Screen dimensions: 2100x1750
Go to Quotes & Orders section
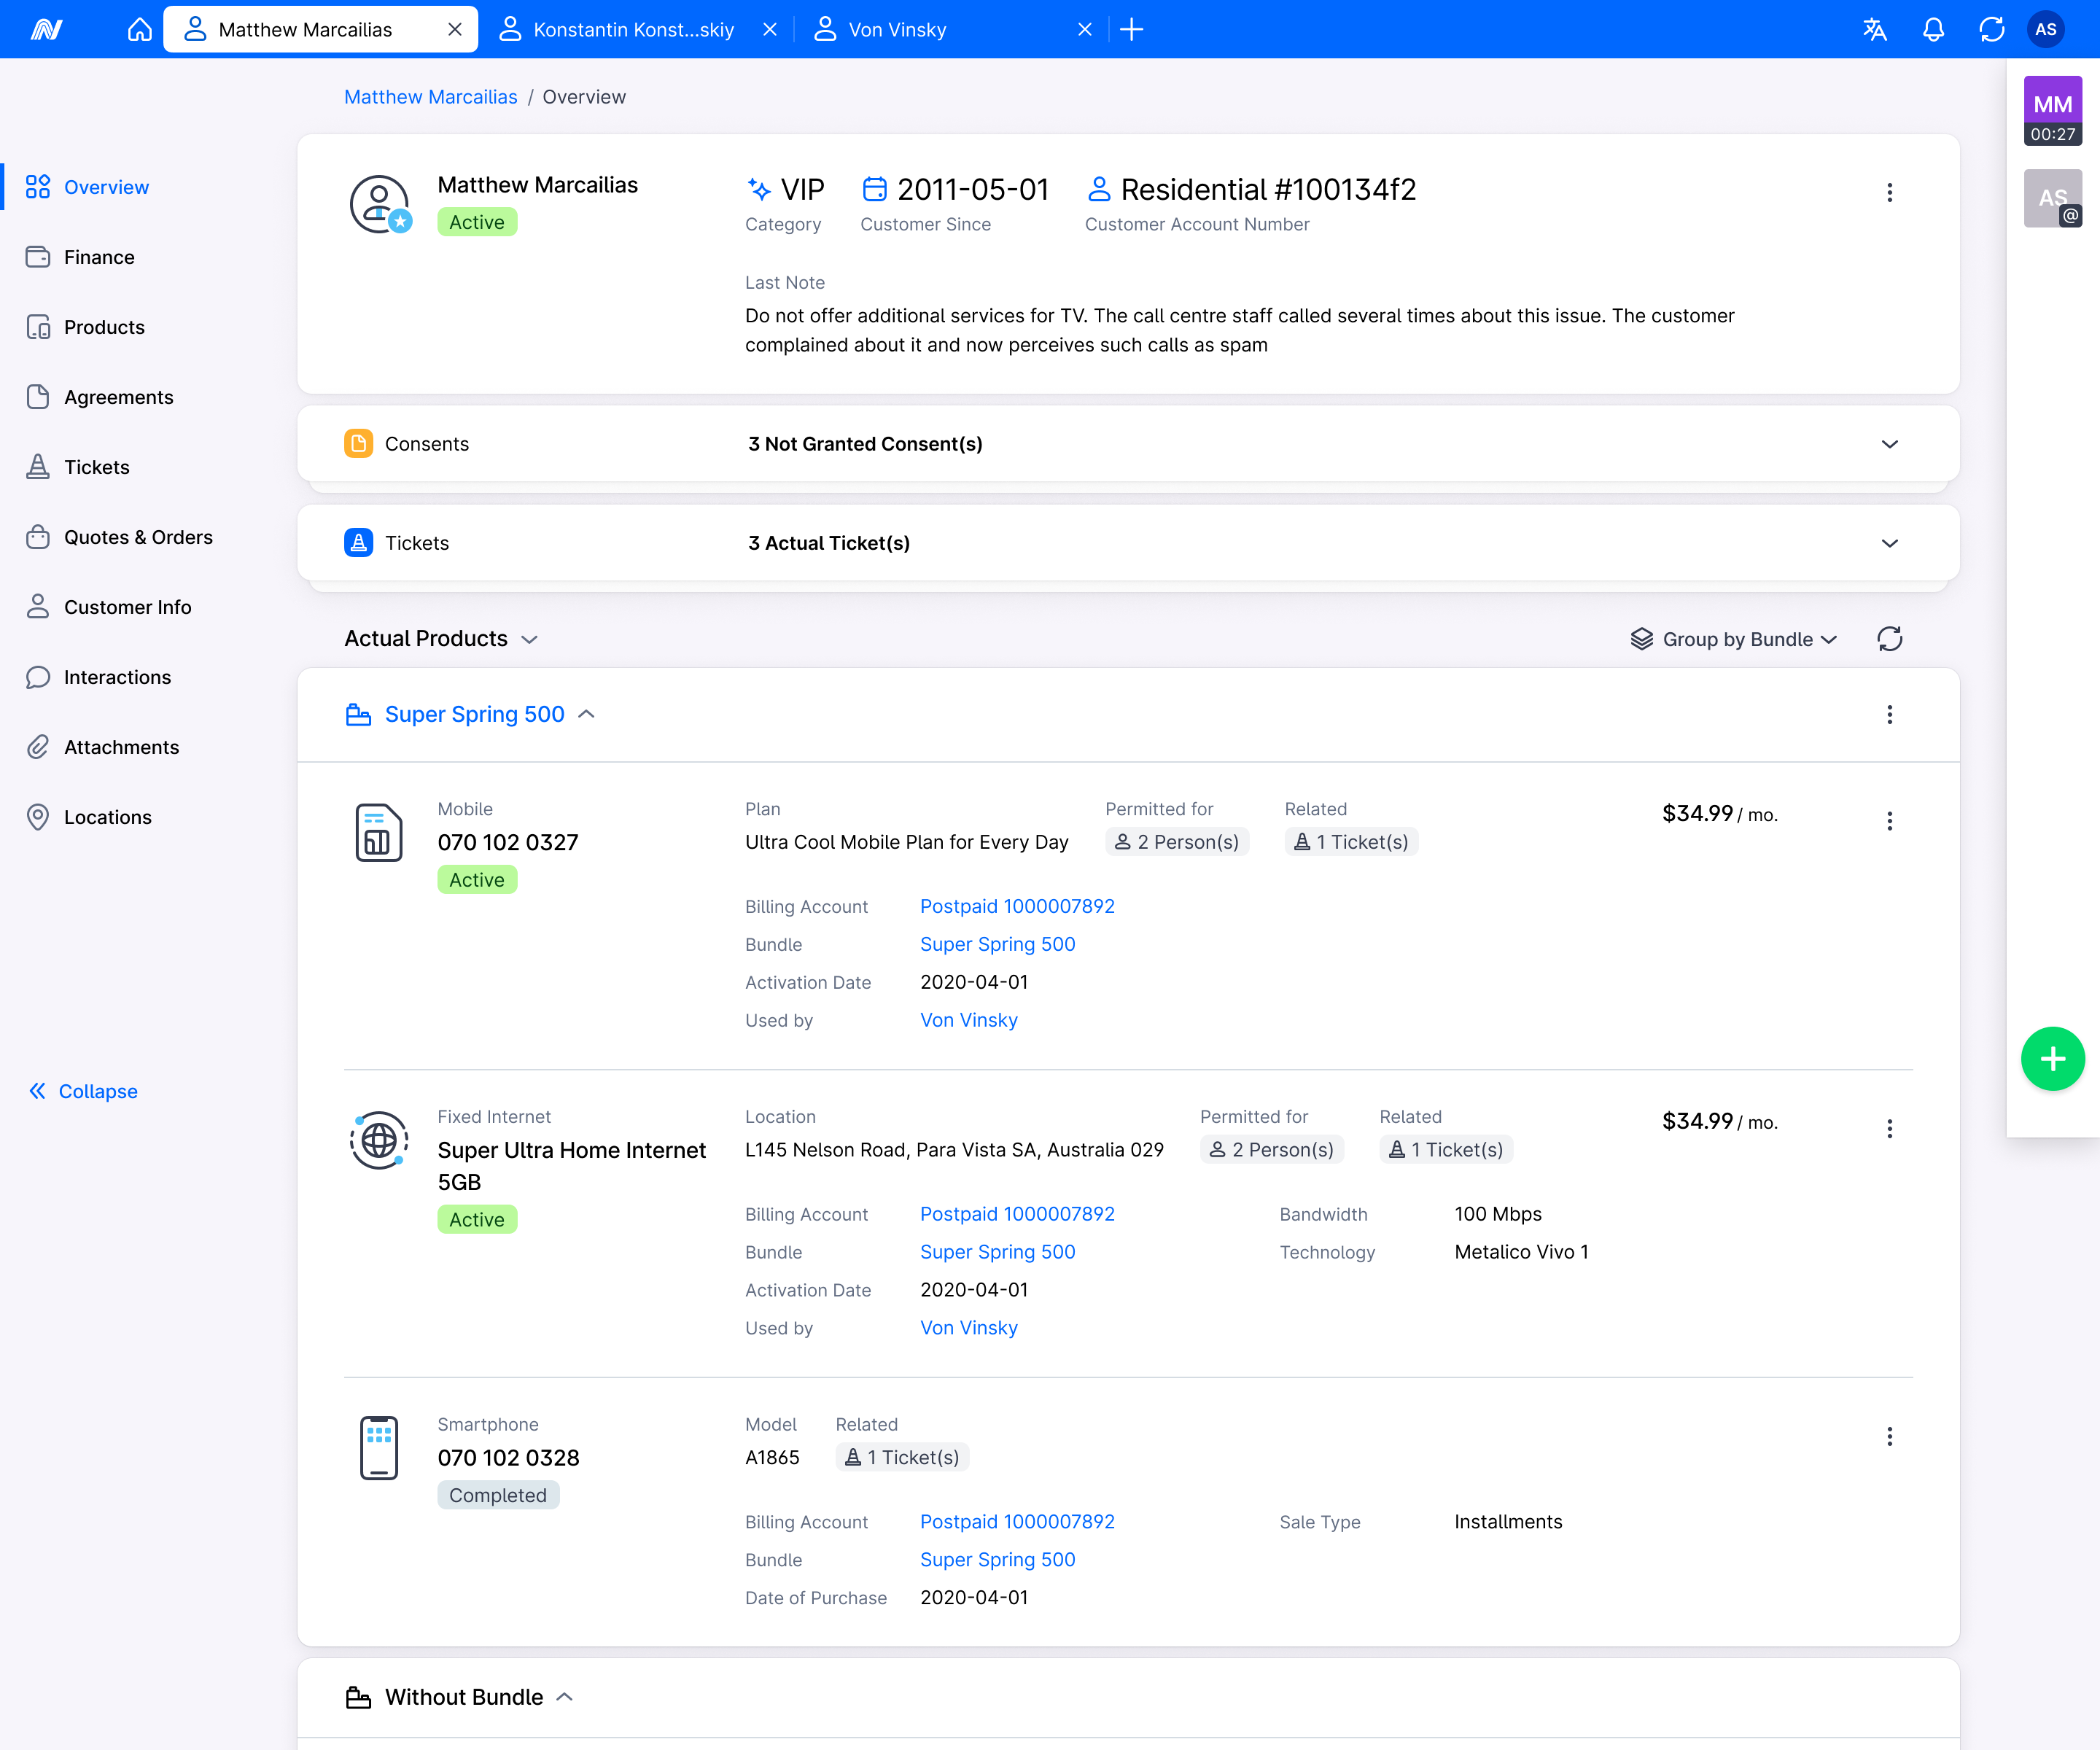click(138, 537)
